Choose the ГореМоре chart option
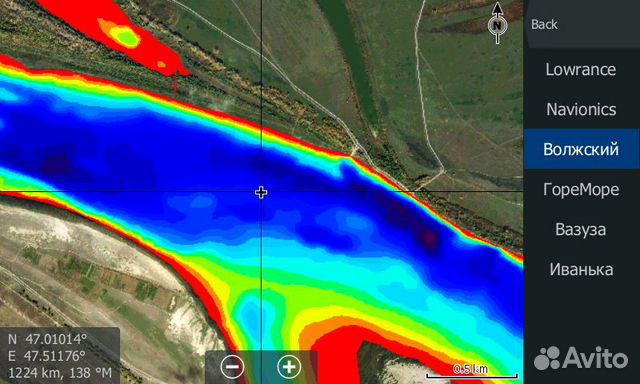640x384 pixels. point(582,189)
